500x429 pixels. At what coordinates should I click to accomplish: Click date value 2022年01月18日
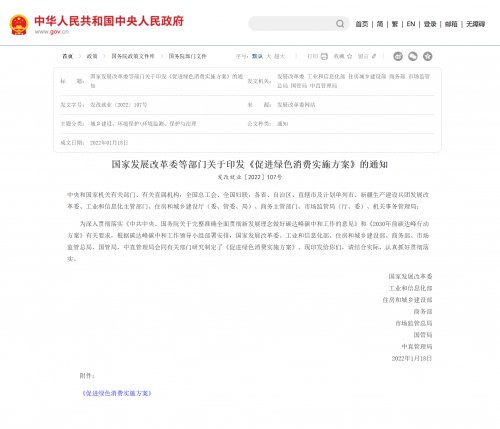(x=109, y=143)
